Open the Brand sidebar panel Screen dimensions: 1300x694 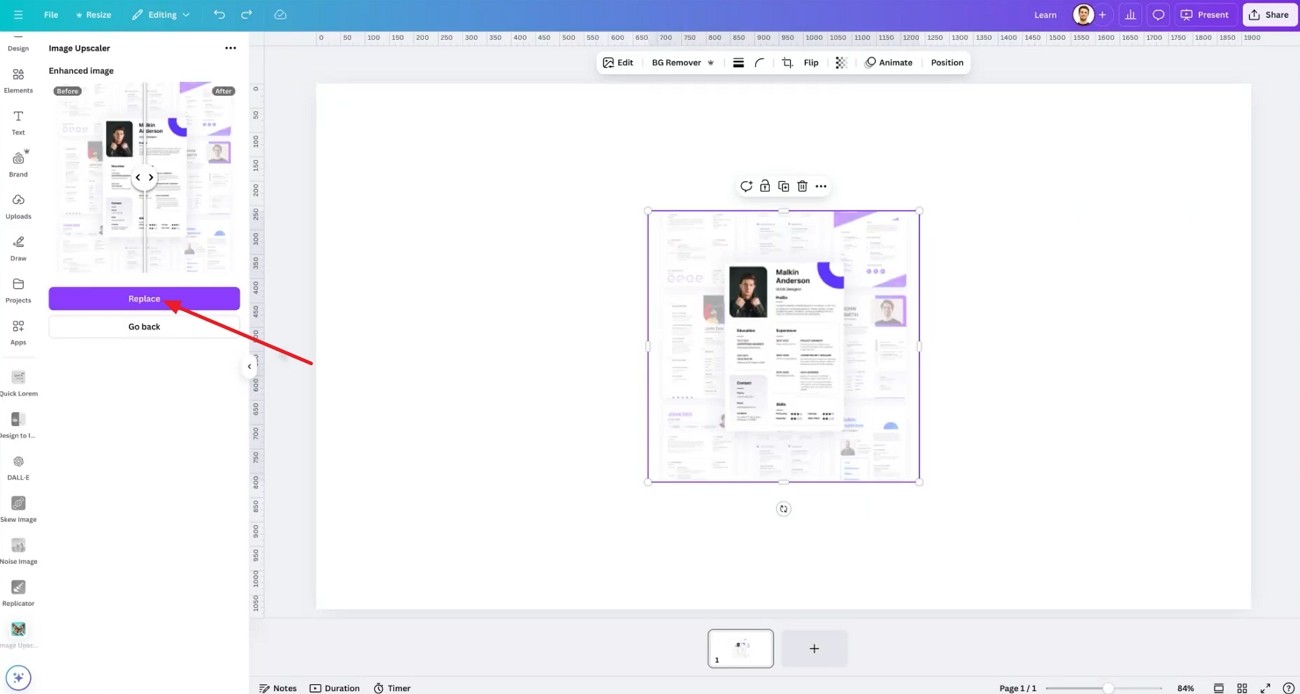point(18,164)
